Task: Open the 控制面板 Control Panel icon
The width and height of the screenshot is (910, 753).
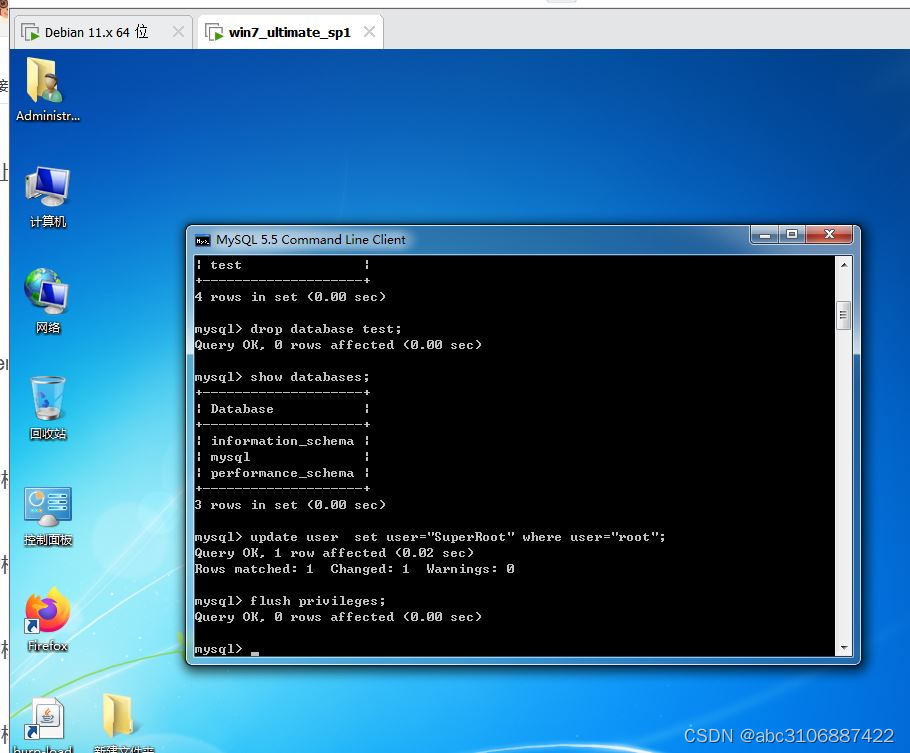Action: 48,516
